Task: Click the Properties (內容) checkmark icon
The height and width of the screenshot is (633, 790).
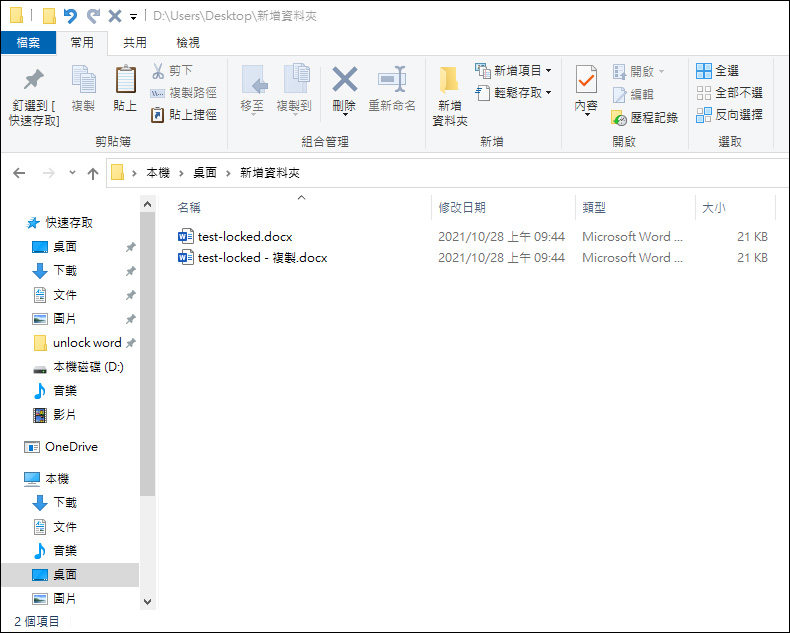Action: 586,80
